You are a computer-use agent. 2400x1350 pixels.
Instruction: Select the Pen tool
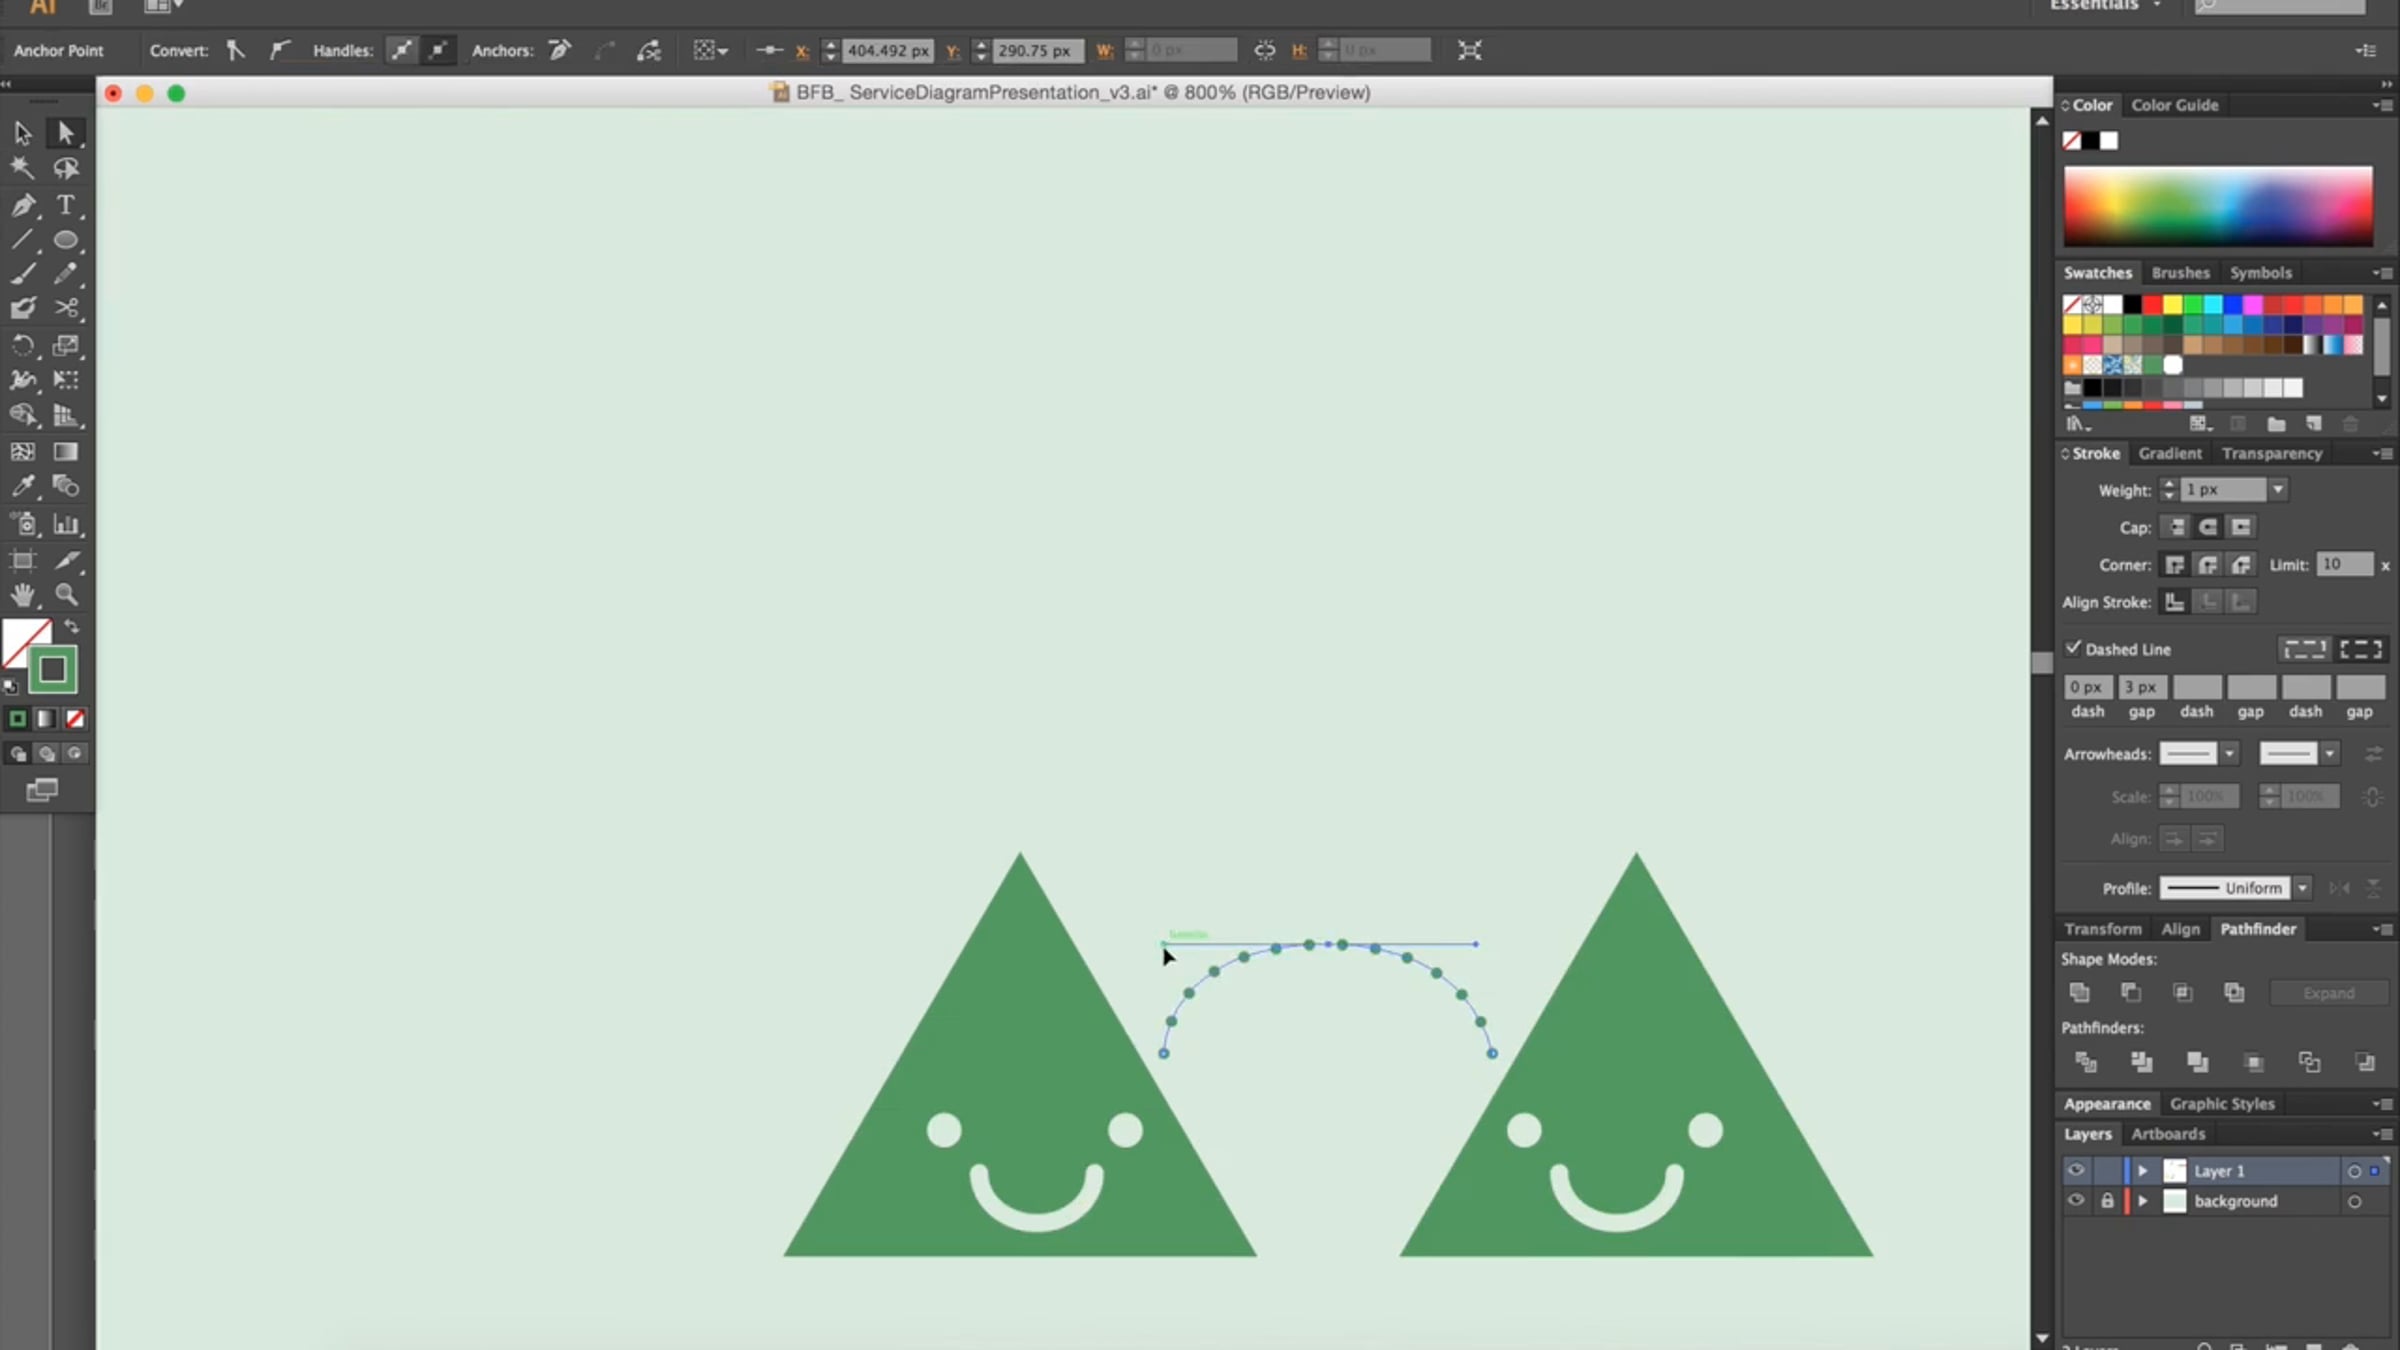23,206
